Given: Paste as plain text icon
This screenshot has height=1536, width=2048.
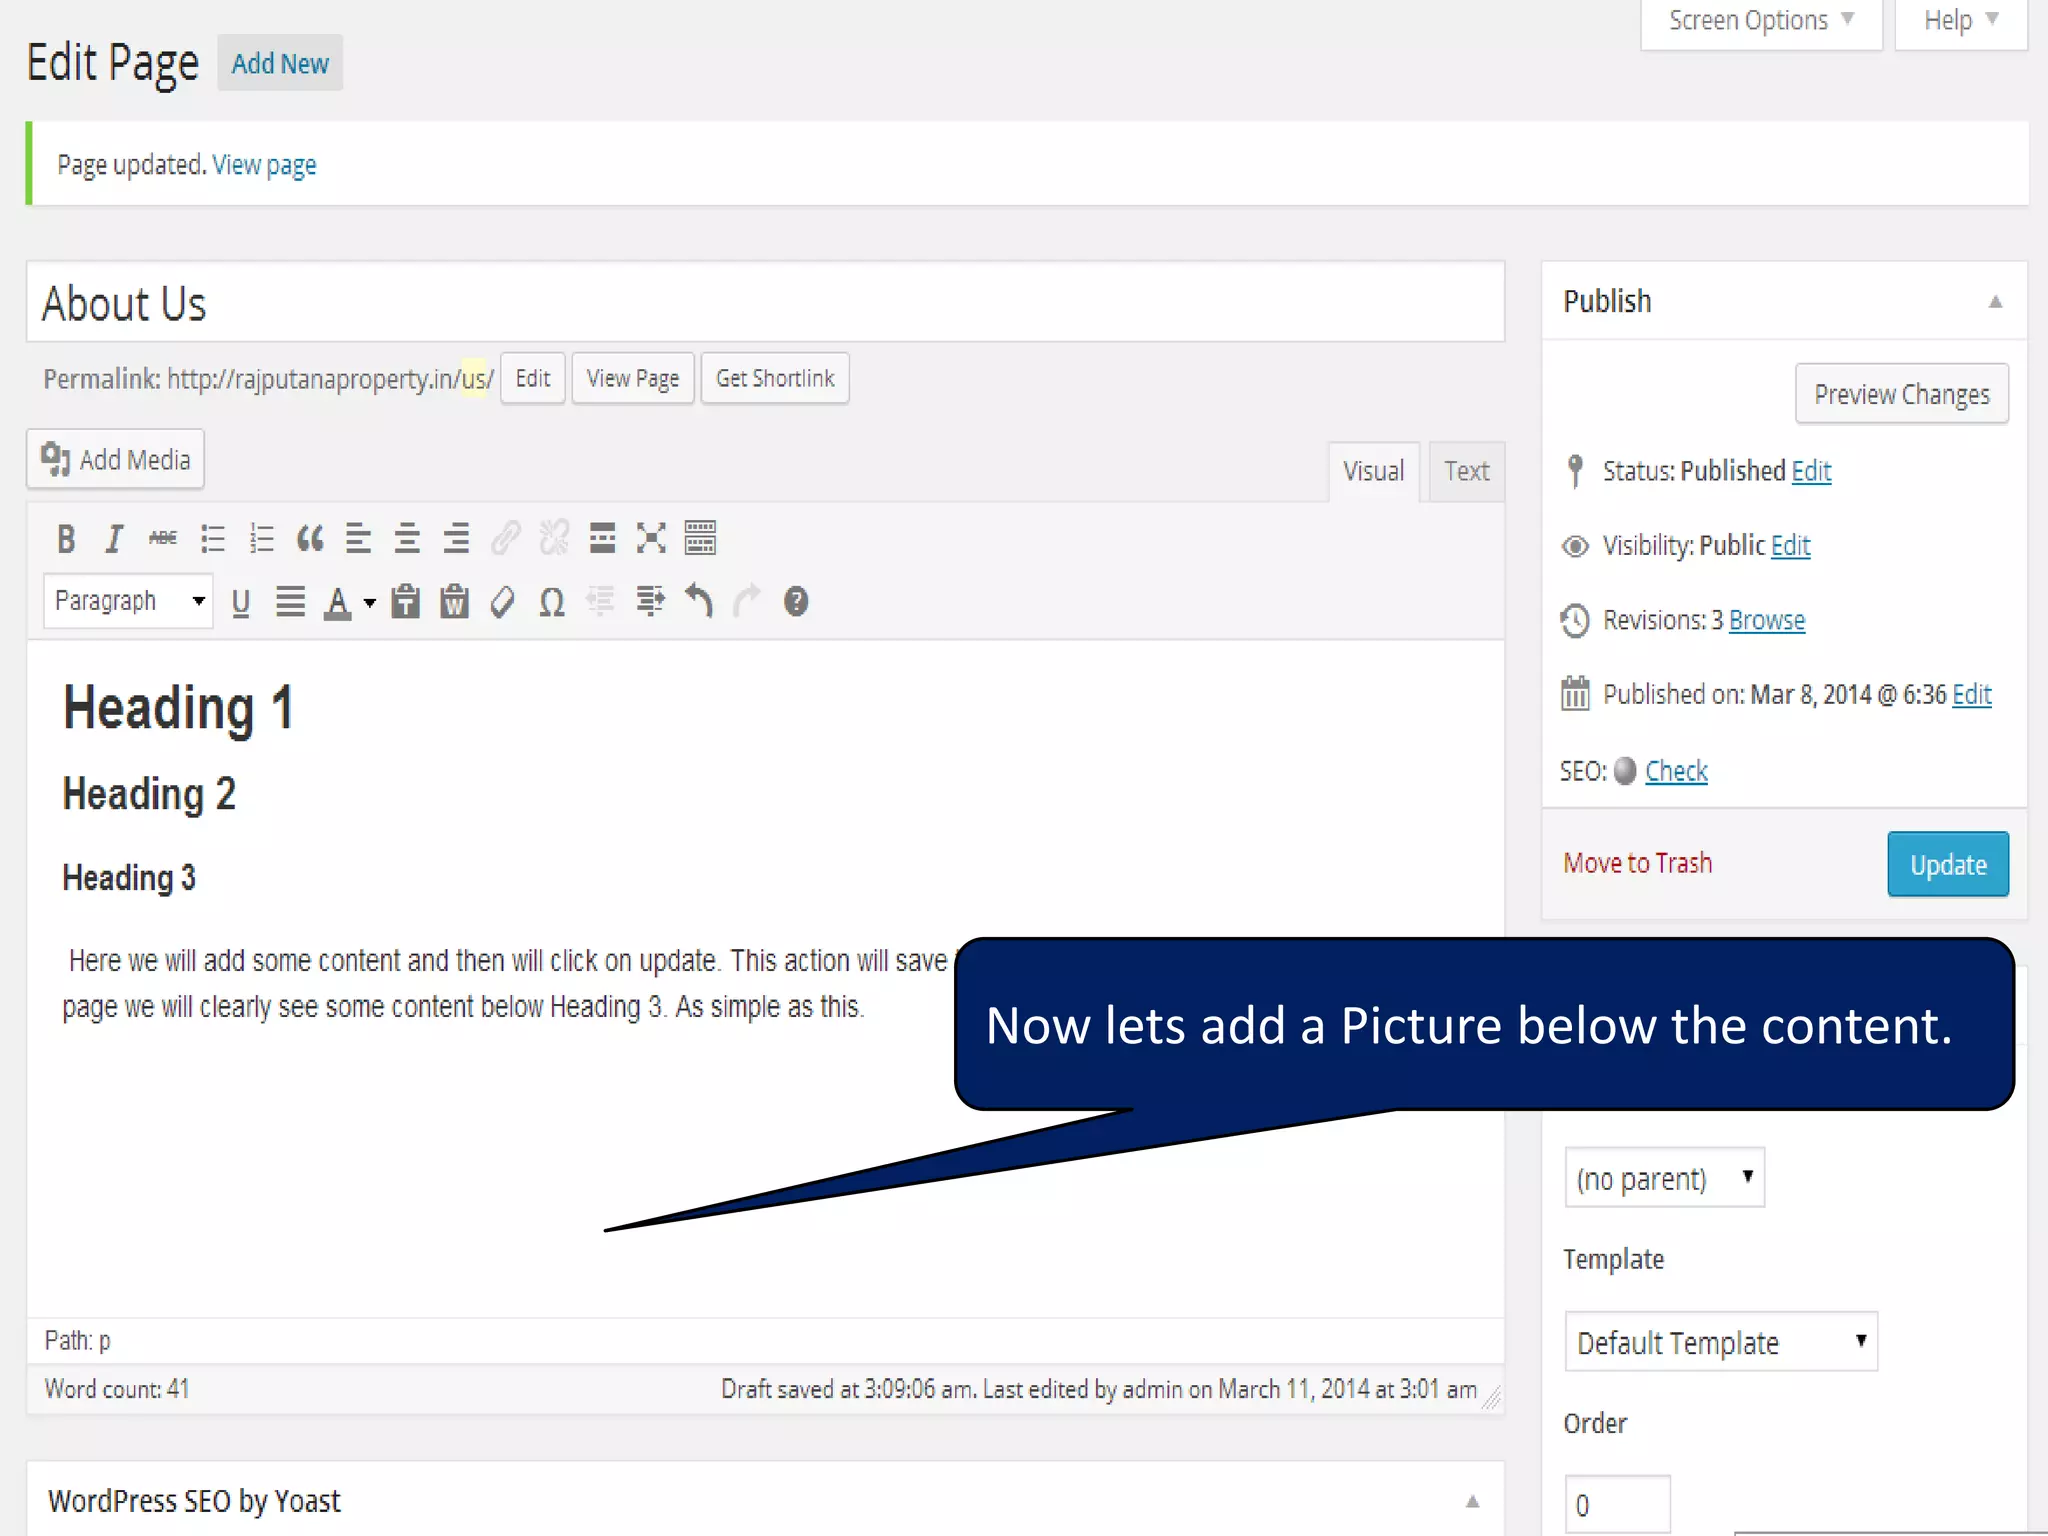Looking at the screenshot, I should 405,602.
